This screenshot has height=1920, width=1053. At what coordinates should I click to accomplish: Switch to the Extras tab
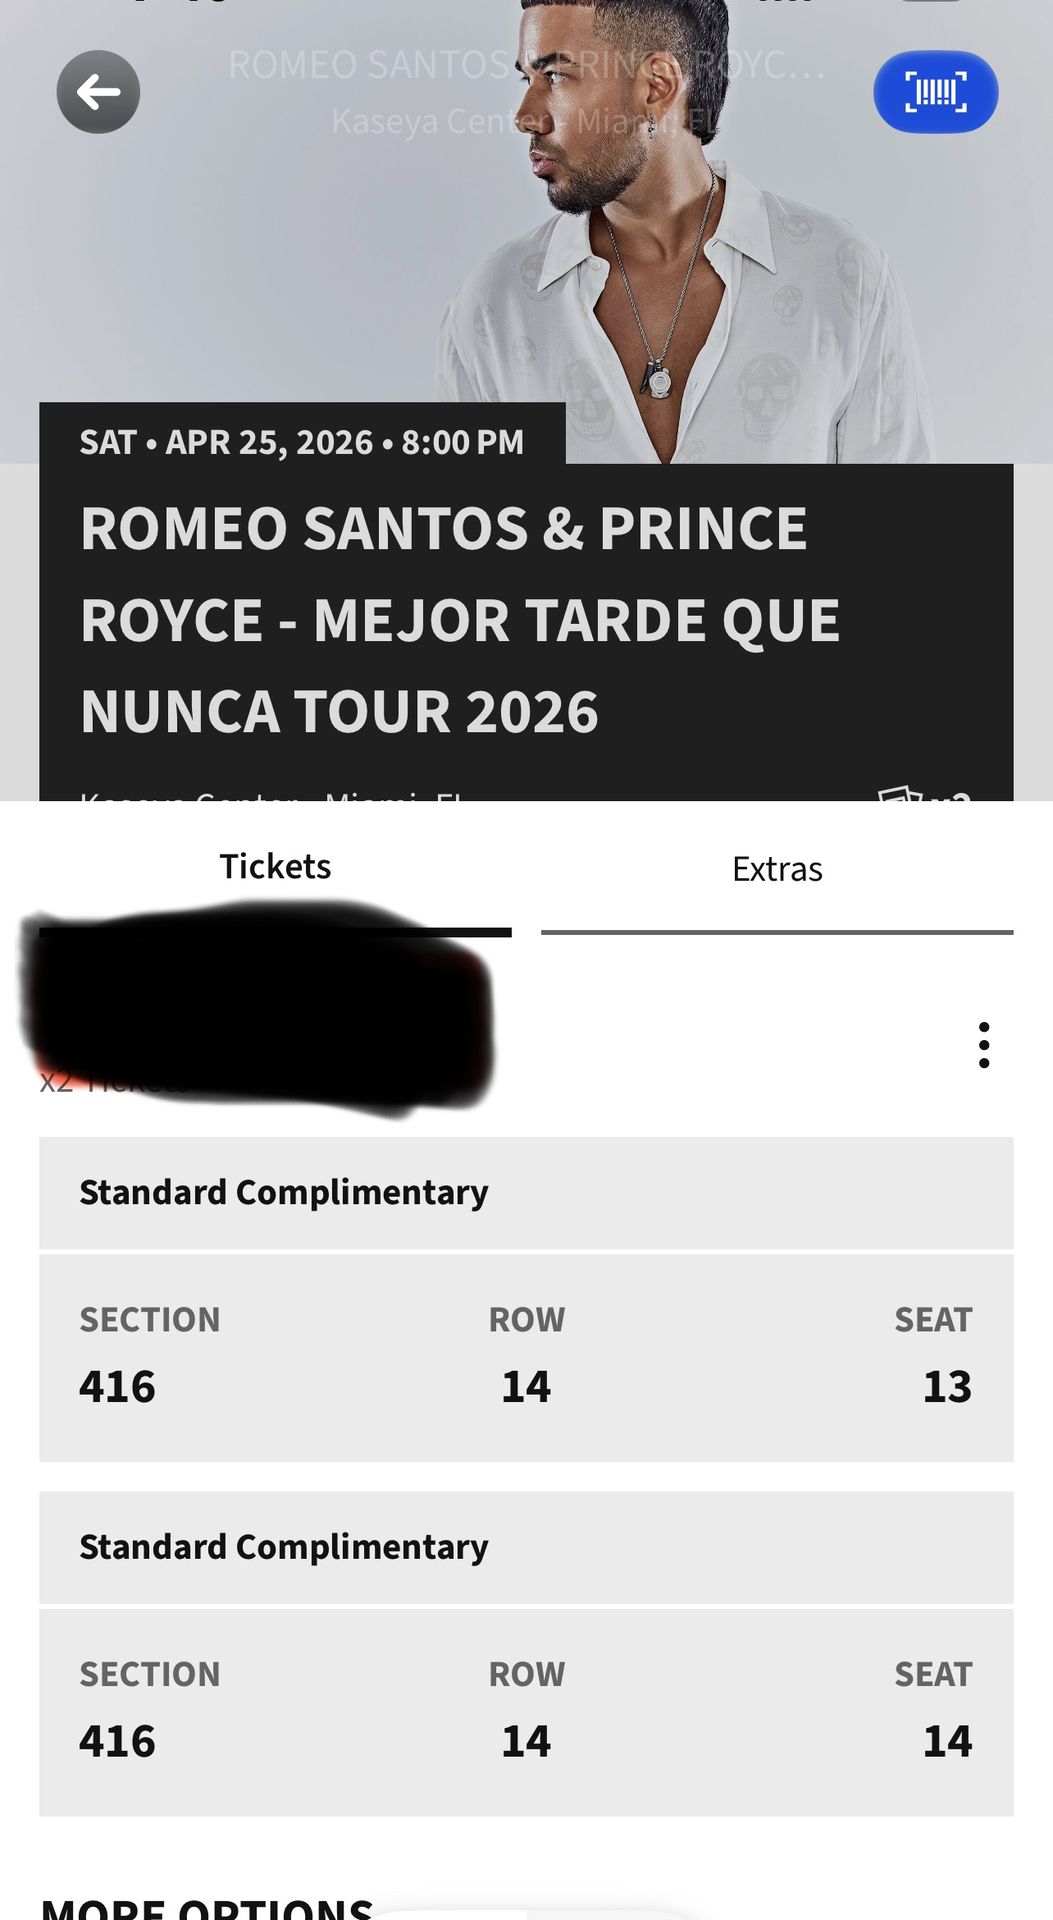[777, 870]
